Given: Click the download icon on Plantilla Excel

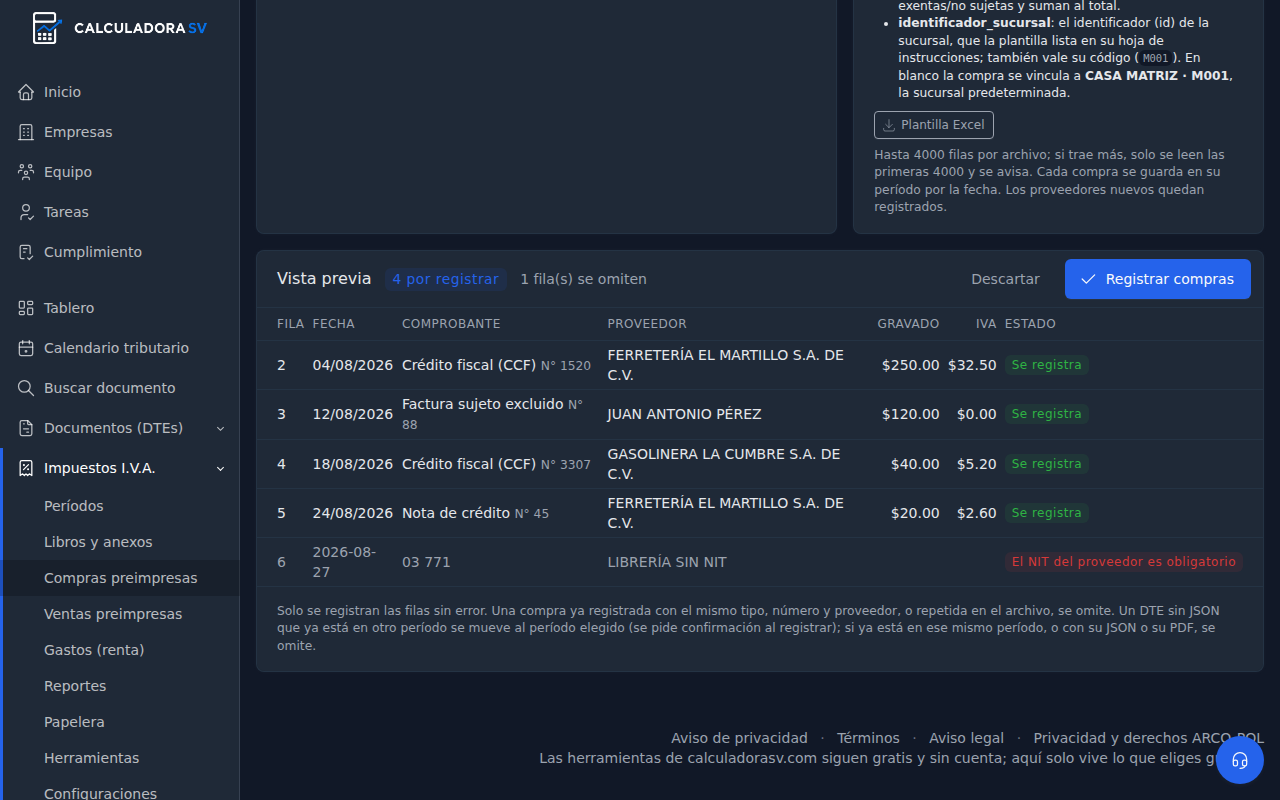Looking at the screenshot, I should [888, 125].
